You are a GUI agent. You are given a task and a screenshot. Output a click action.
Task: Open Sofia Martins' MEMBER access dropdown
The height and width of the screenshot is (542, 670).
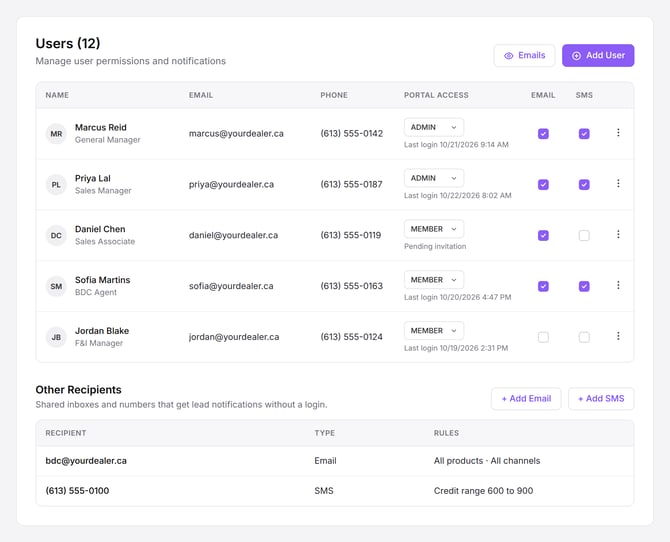click(x=434, y=280)
